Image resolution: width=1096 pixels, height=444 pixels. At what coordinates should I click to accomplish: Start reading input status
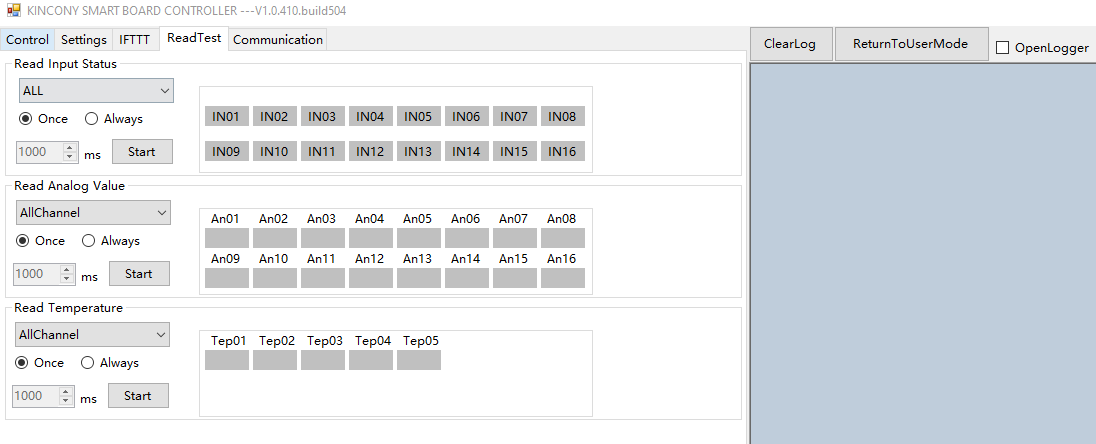[141, 152]
